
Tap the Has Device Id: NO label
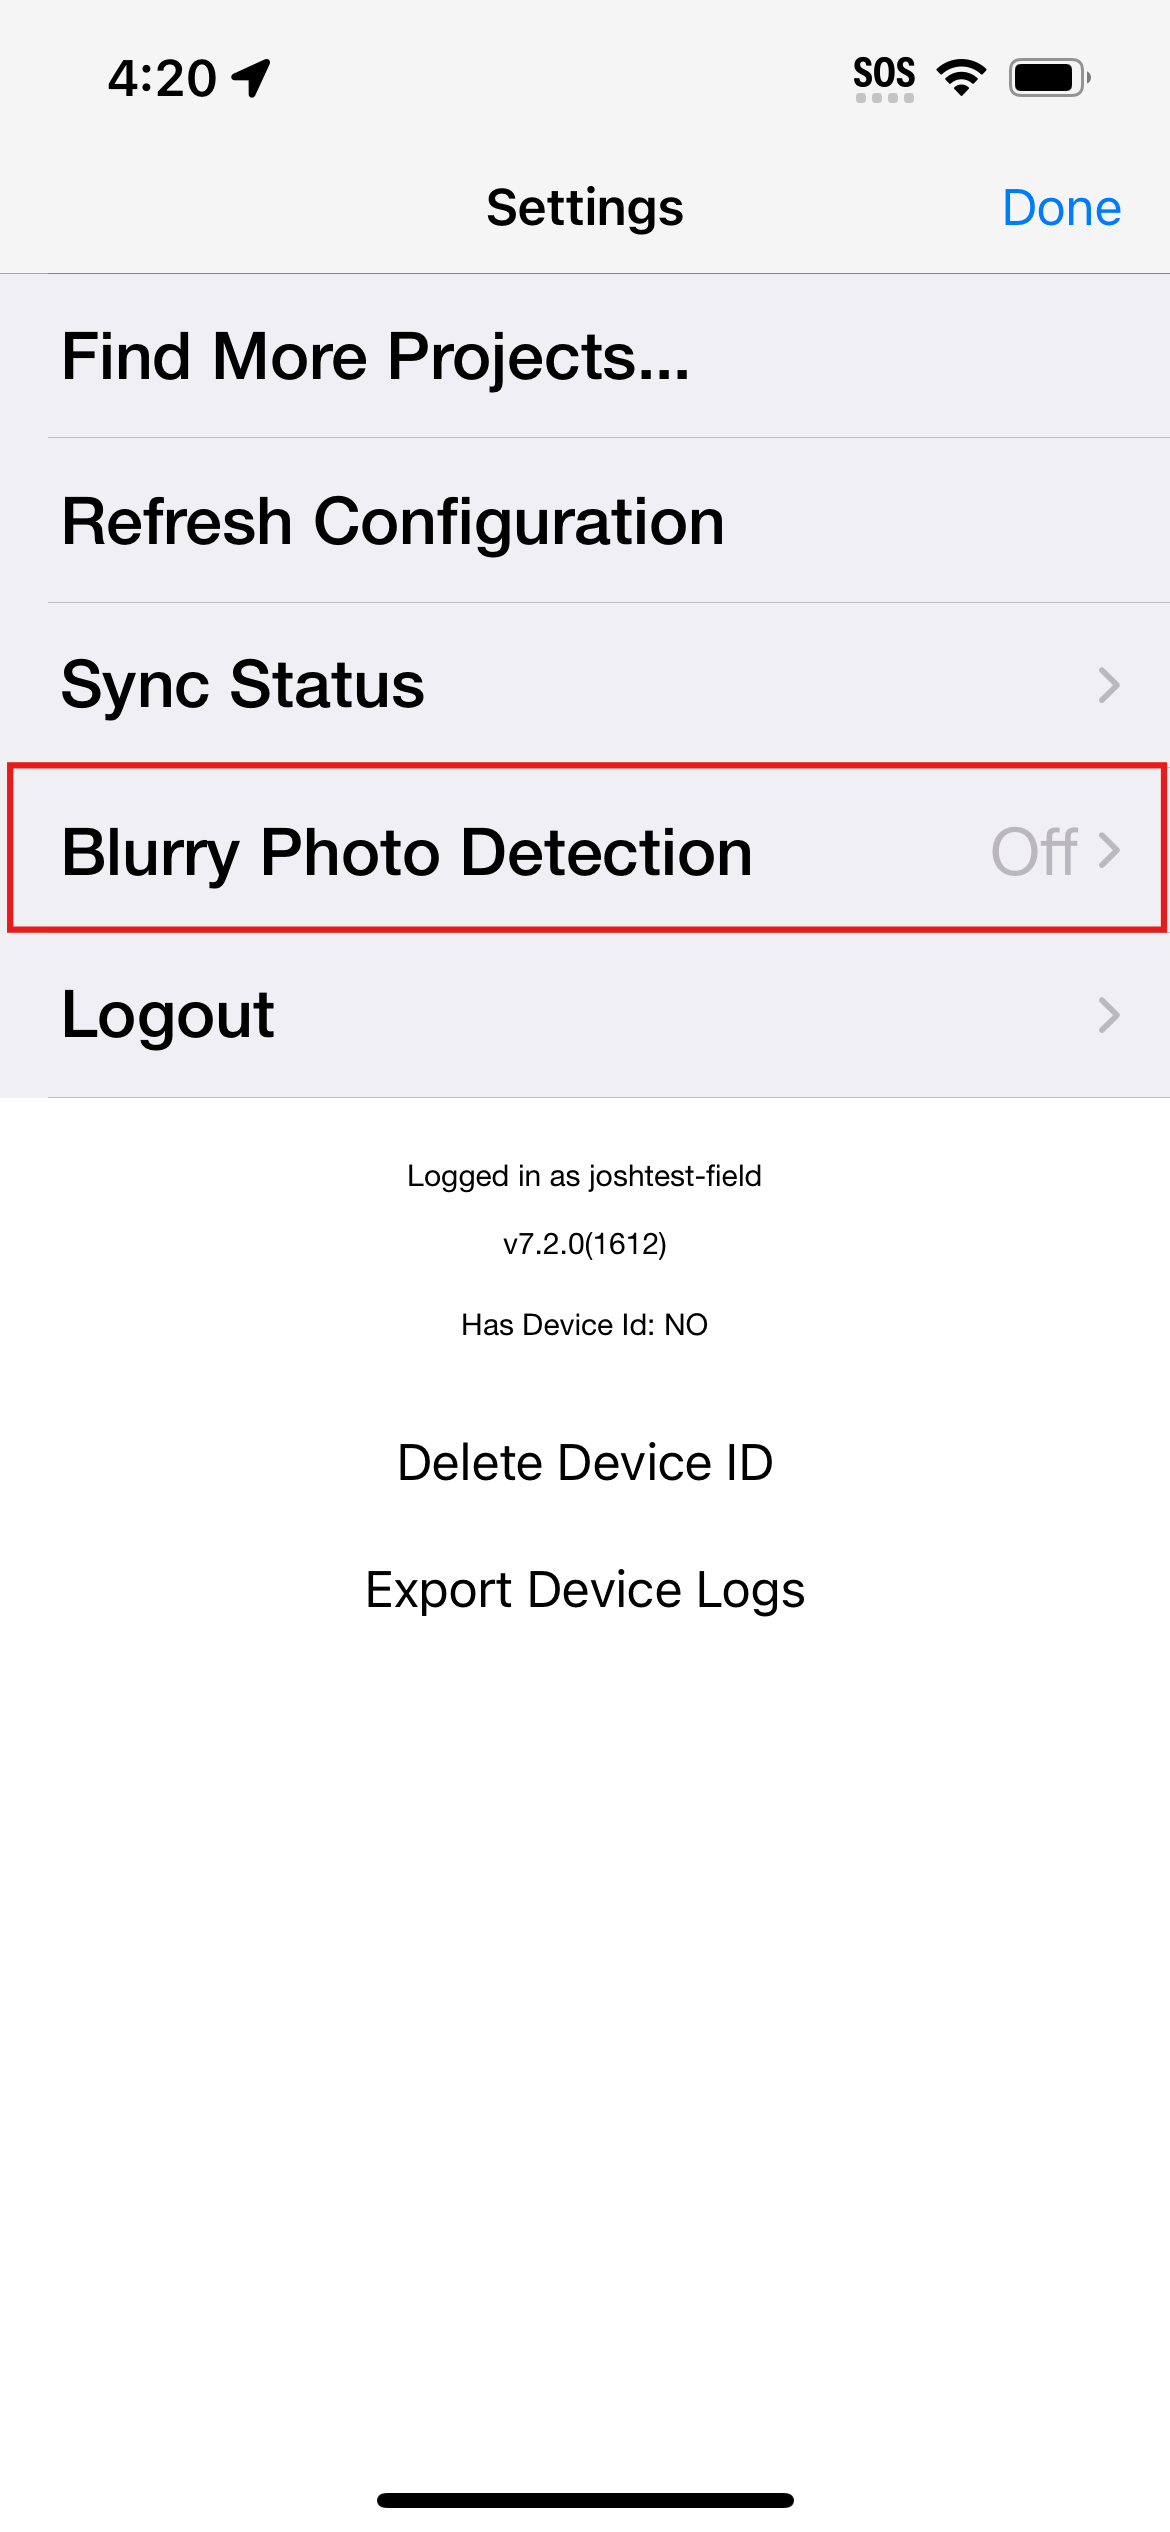[585, 1325]
